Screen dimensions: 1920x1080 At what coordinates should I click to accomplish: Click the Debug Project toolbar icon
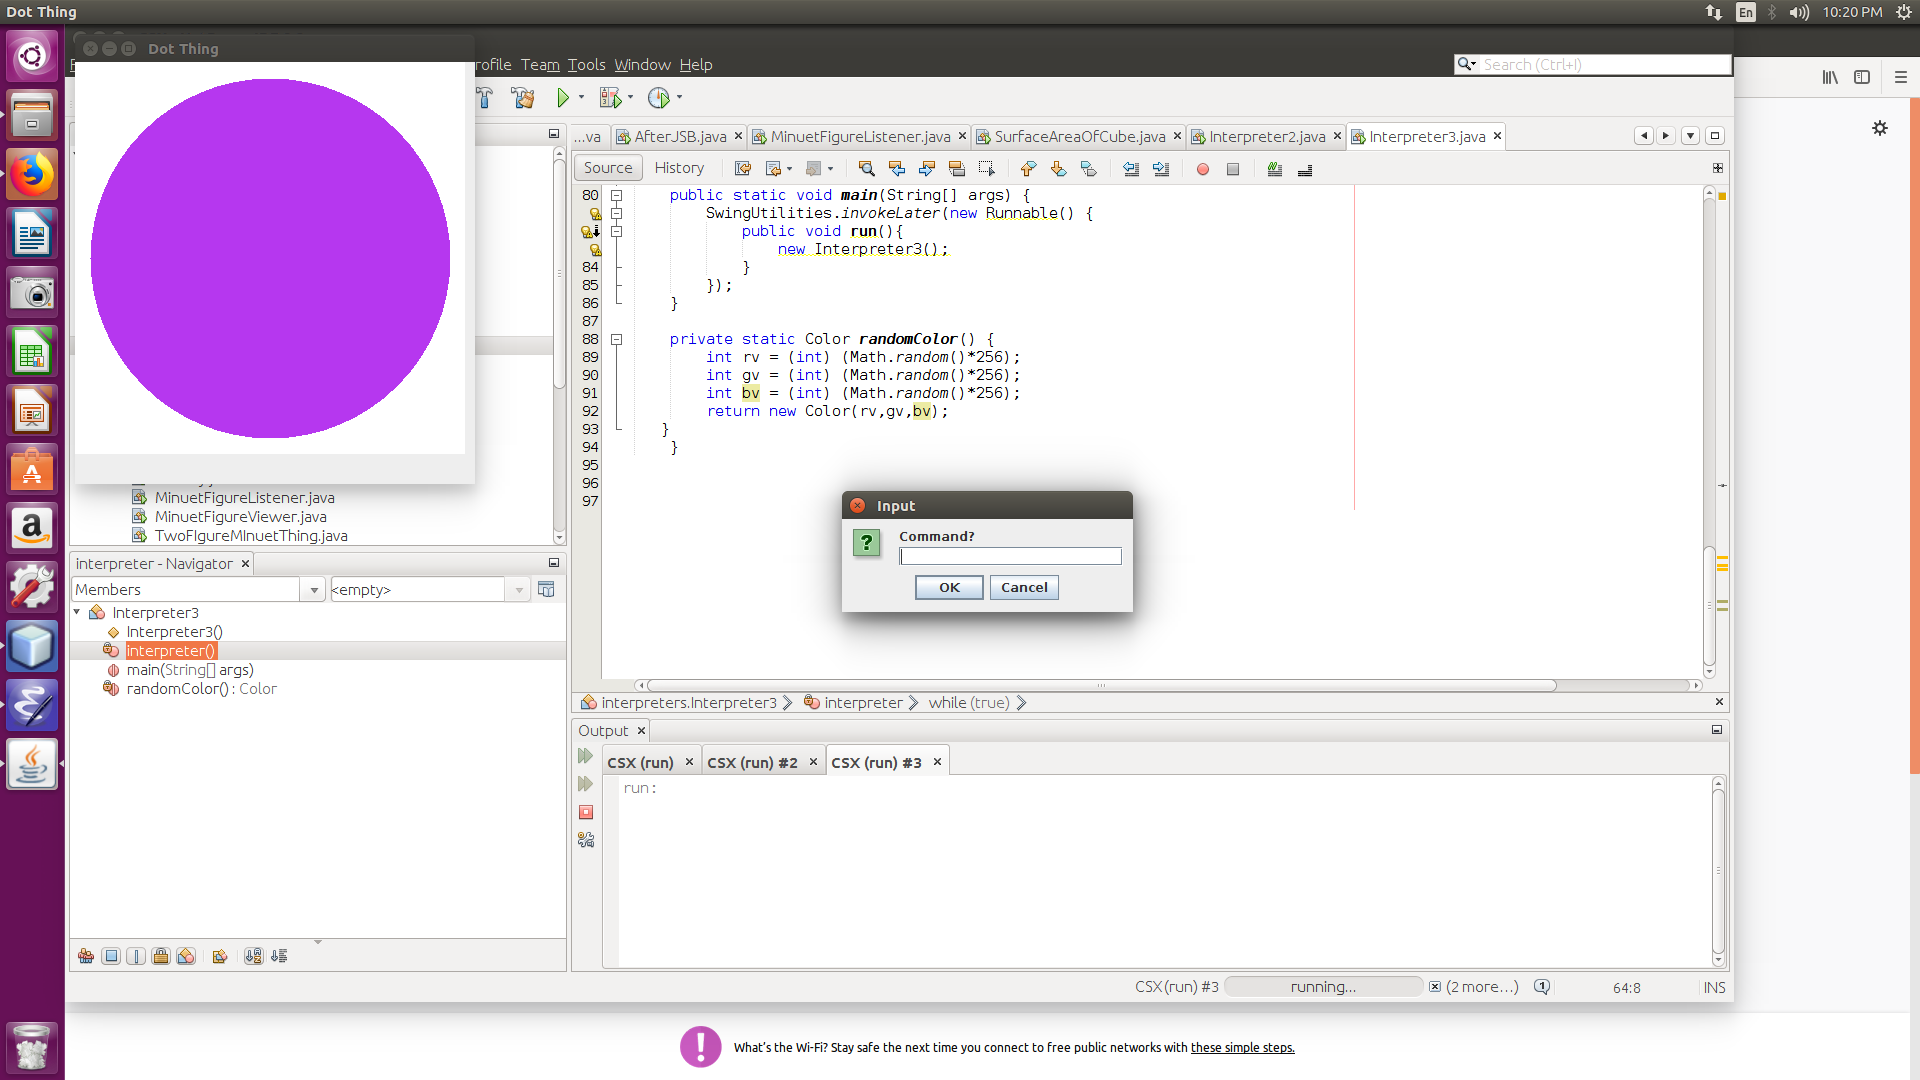(609, 98)
